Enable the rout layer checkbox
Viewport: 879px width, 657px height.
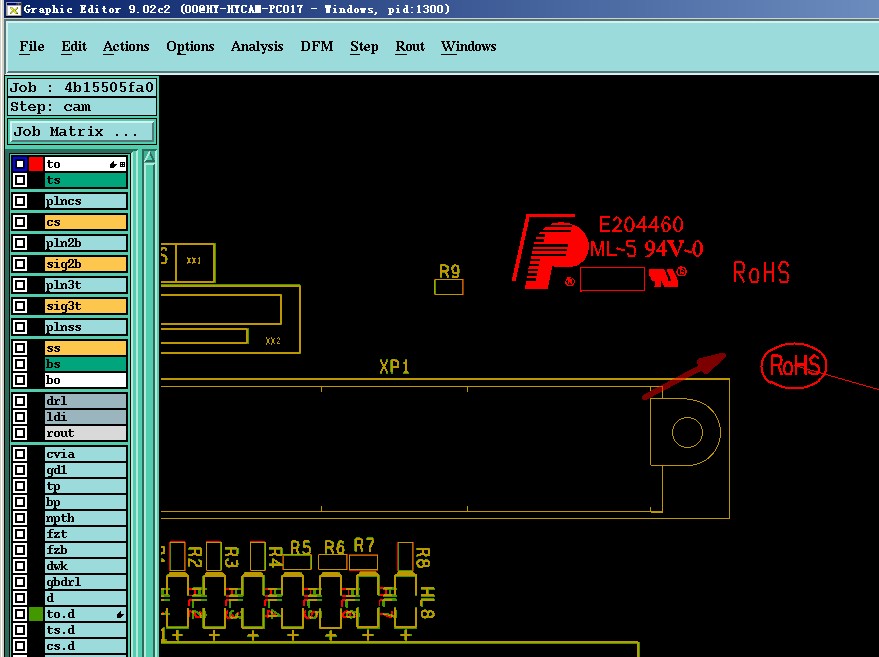[20, 433]
